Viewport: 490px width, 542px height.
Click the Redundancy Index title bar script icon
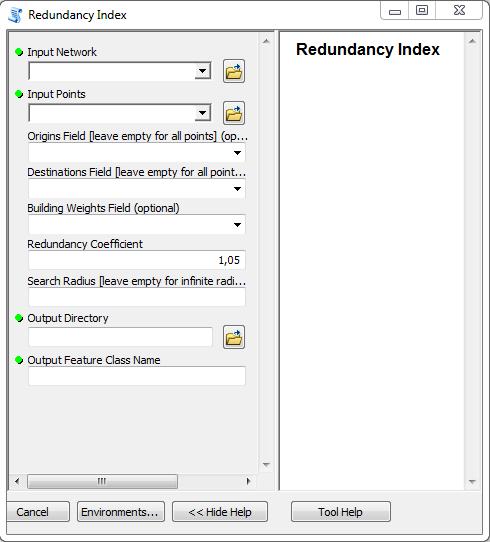[x=15, y=15]
